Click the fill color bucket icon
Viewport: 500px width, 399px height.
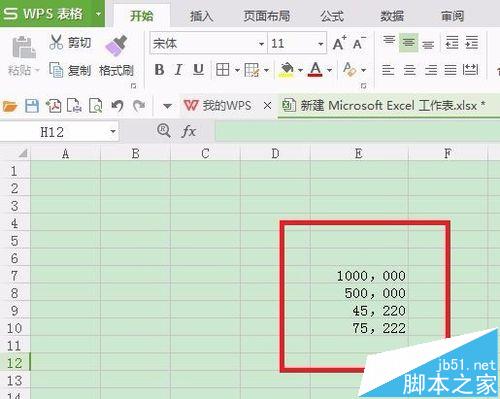coord(287,70)
